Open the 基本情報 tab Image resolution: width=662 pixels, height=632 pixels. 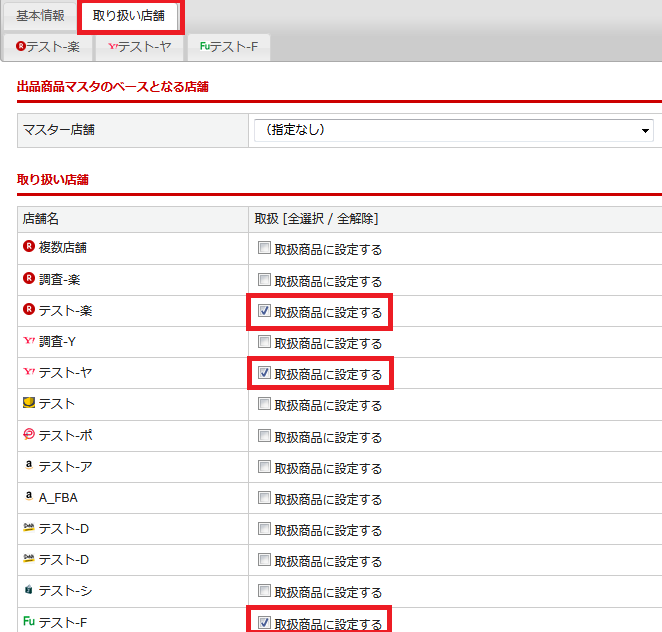(x=40, y=16)
